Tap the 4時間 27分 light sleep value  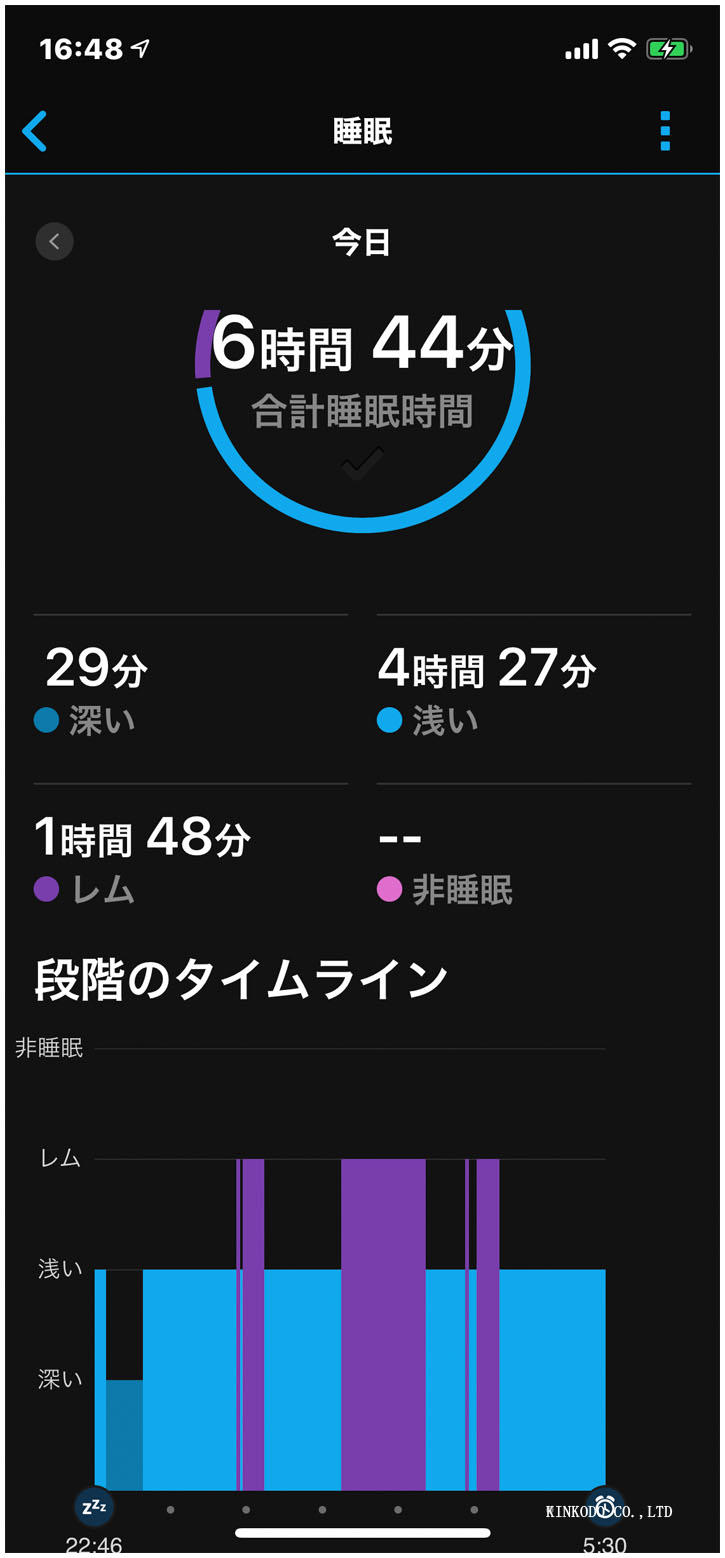487,669
